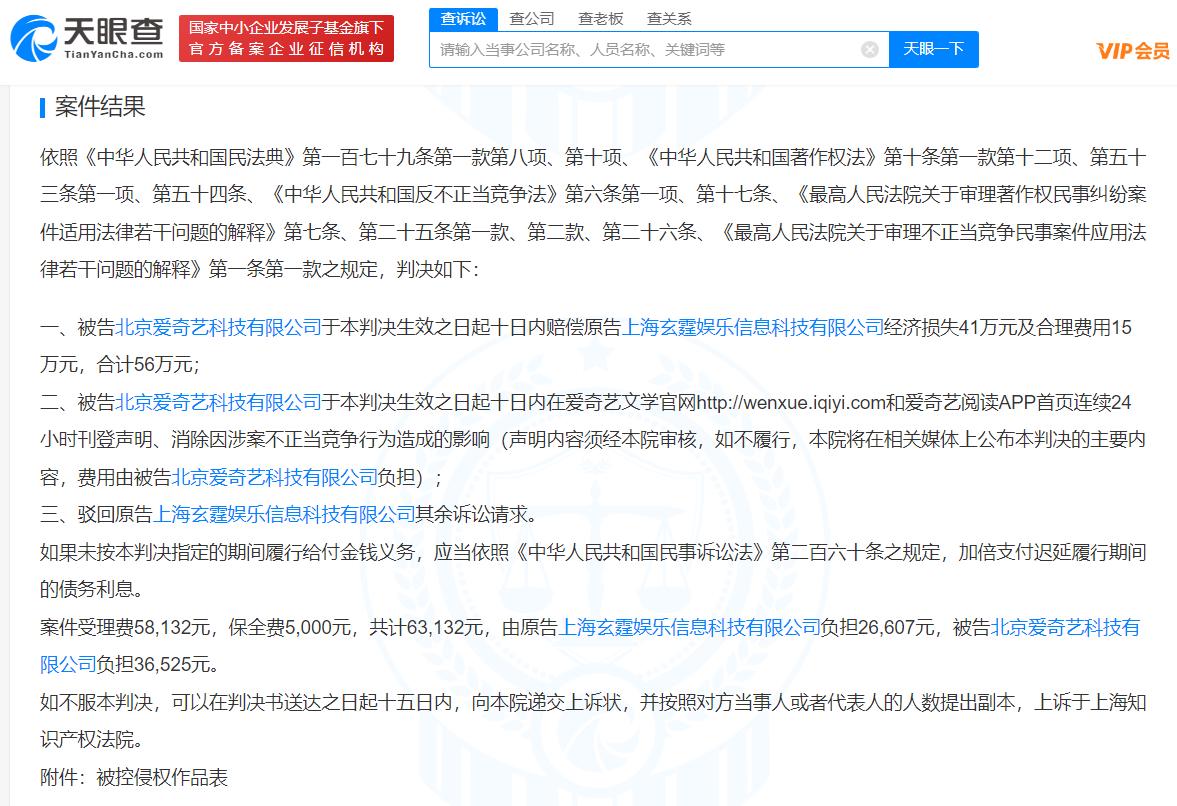Open 北京爱奇艺科技有限公司 link after 26,607元，被告

click(1065, 627)
